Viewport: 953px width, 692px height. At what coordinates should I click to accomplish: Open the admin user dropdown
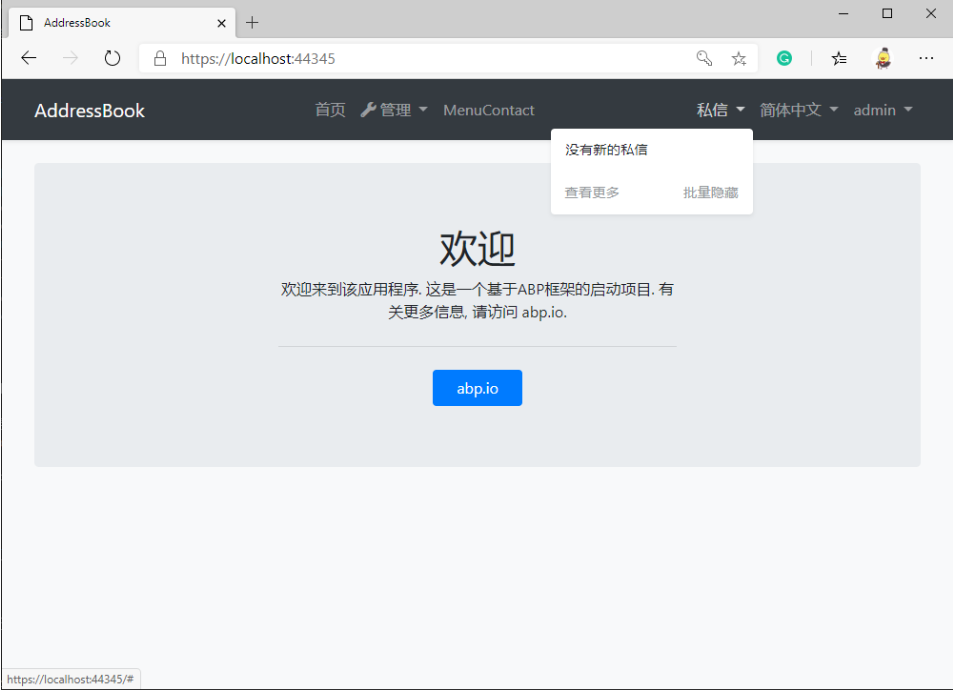coord(882,110)
